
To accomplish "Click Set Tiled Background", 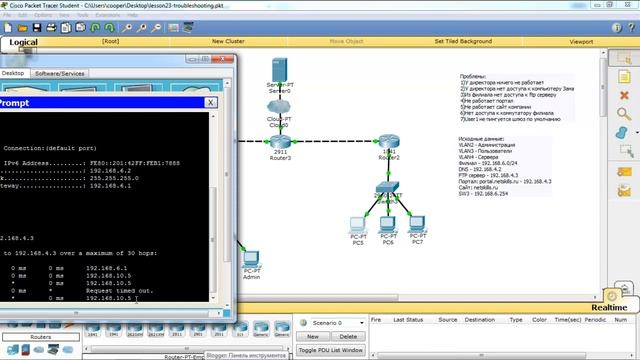I will tap(463, 41).
